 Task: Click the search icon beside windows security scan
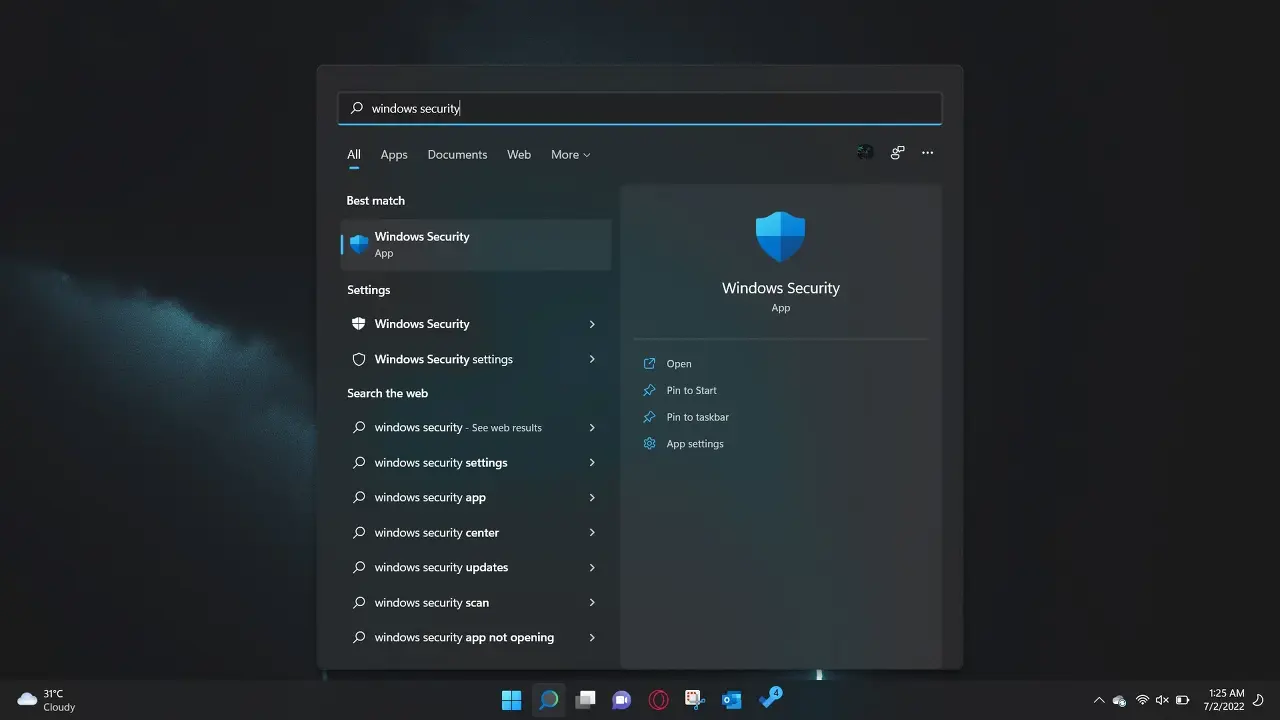(359, 603)
